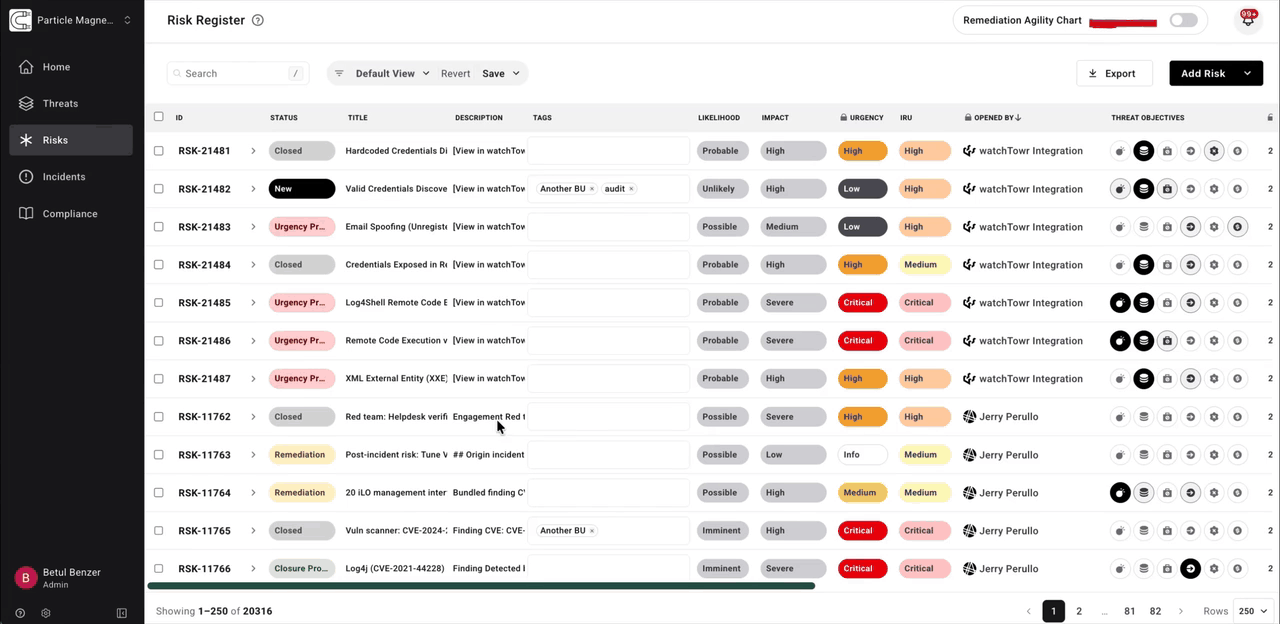Viewport: 1280px width, 624px height.
Task: Navigate to Compliance in the sidebar
Action: pos(71,214)
